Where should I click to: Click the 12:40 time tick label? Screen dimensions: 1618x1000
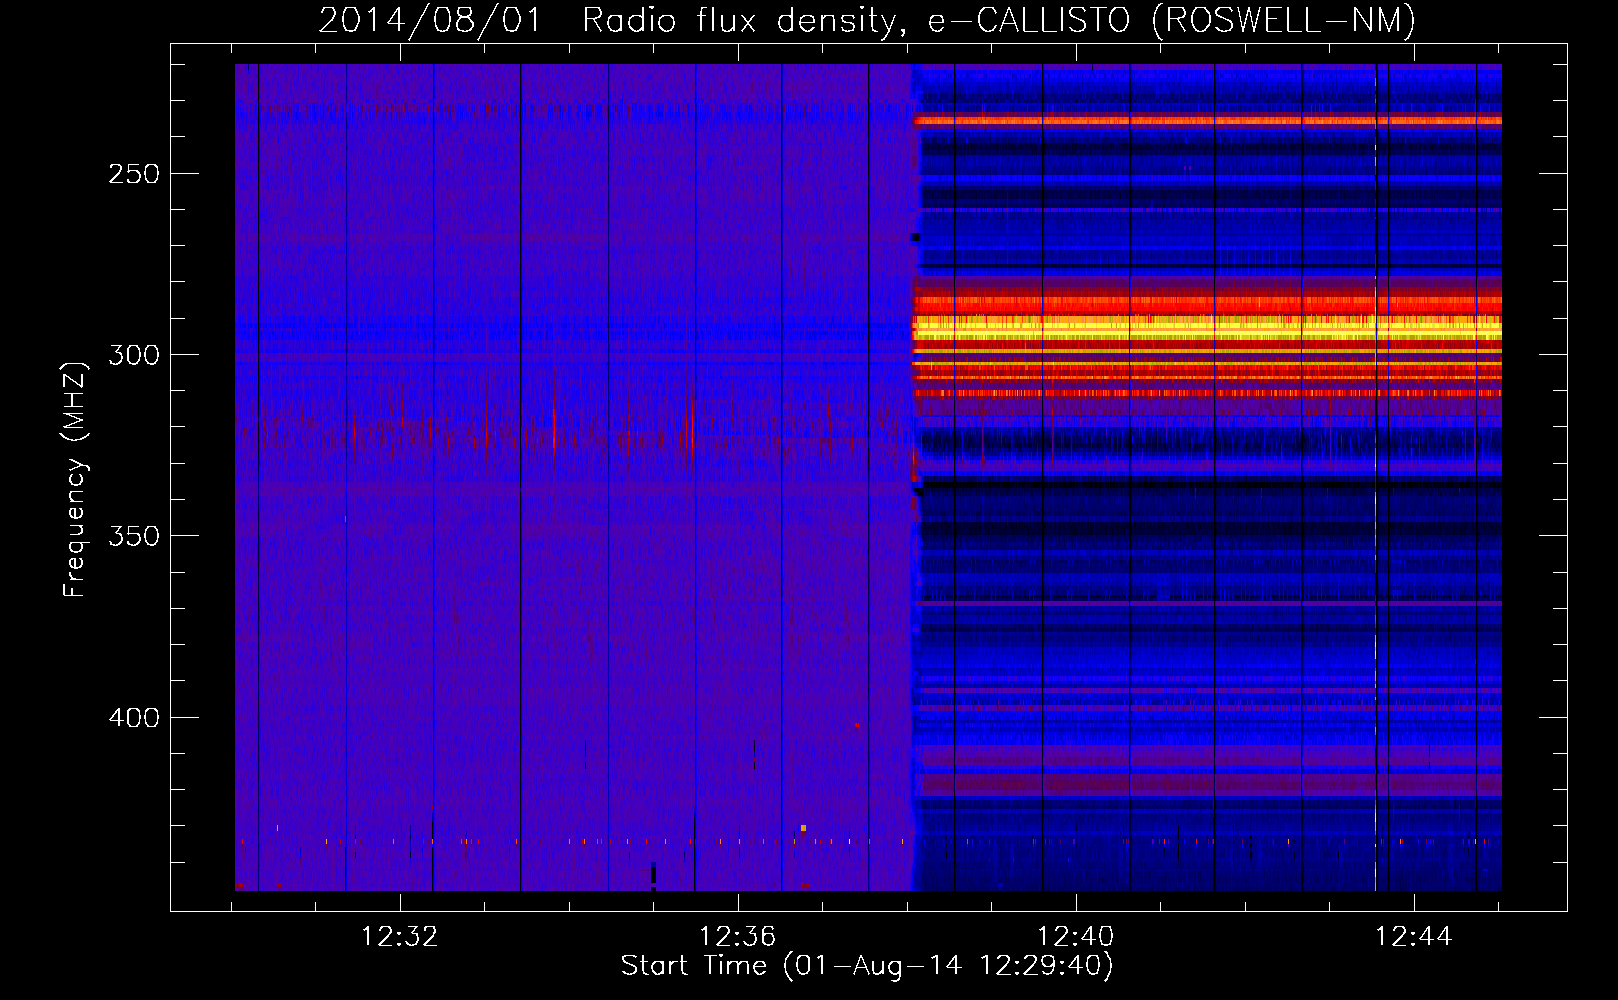pos(1076,937)
